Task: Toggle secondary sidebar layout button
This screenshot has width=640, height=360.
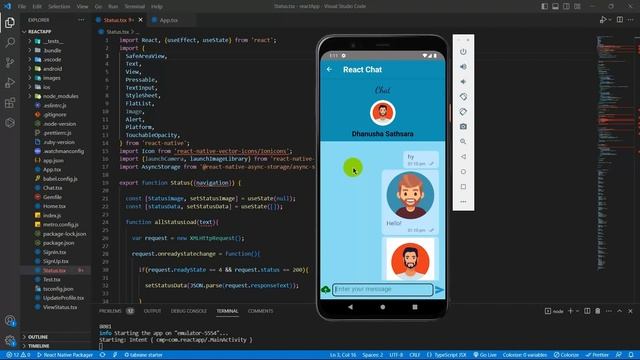Action: coord(567,6)
